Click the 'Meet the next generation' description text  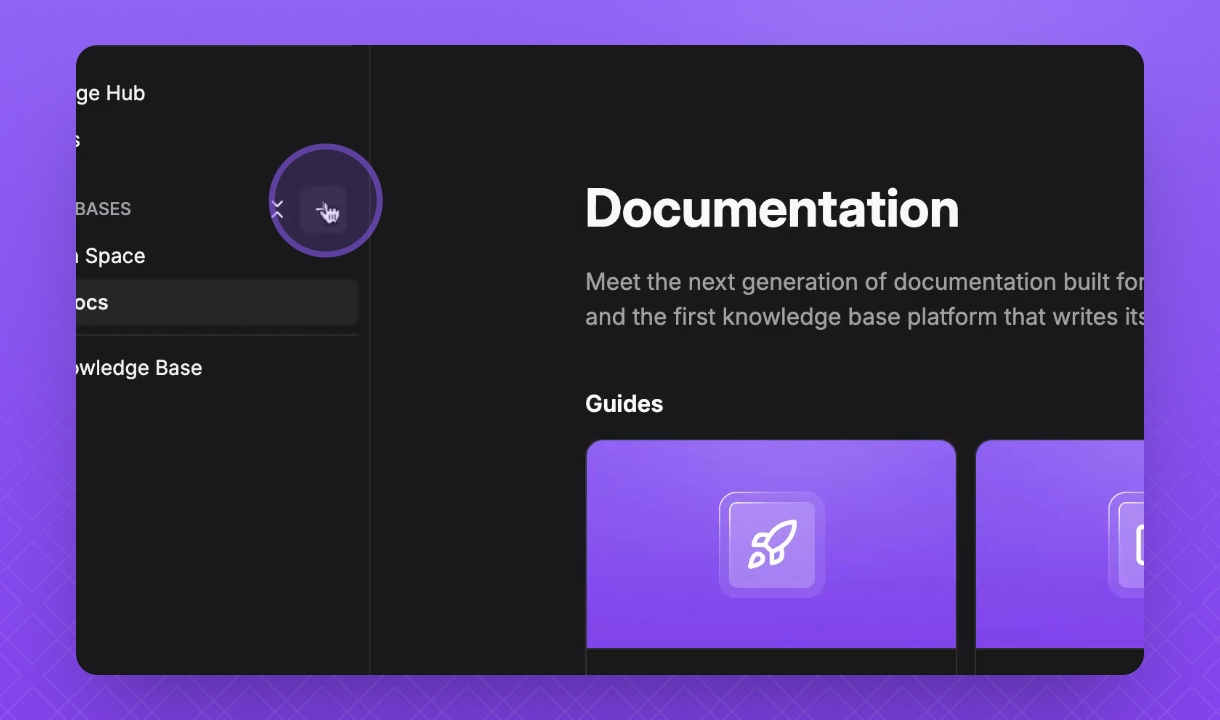(864, 299)
